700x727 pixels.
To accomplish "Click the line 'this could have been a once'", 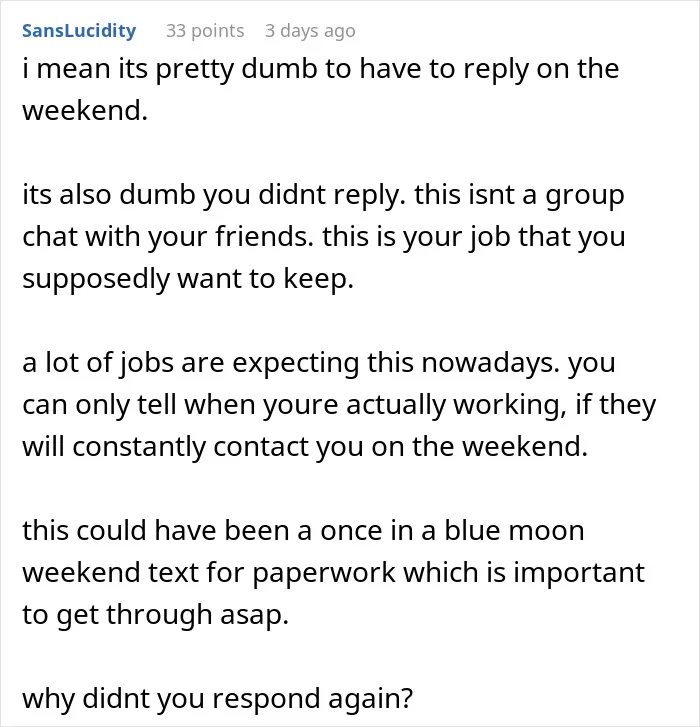I will pos(303,530).
